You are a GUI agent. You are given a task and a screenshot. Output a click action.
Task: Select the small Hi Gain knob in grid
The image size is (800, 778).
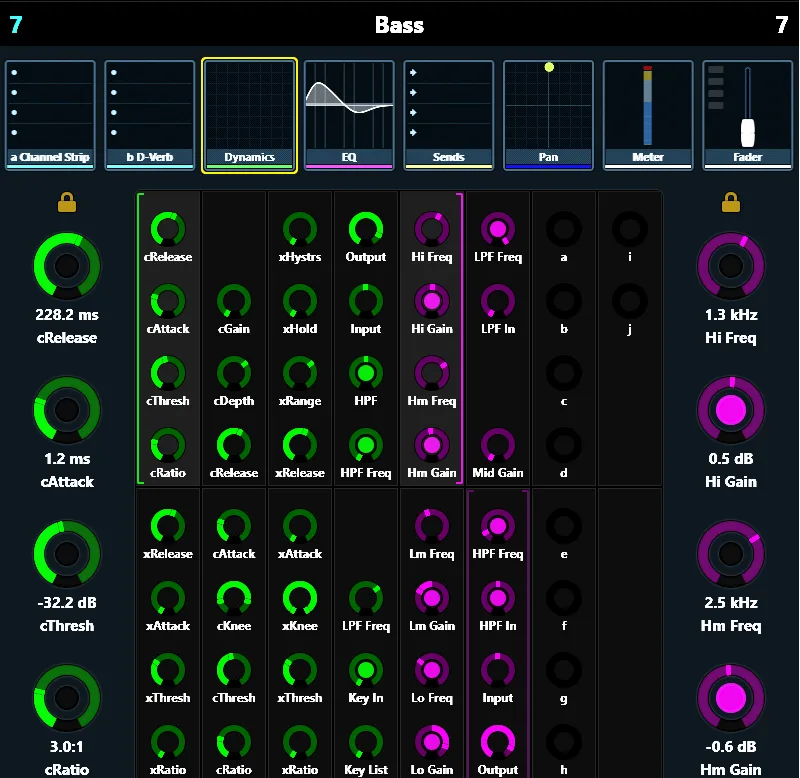pyautogui.click(x=432, y=301)
